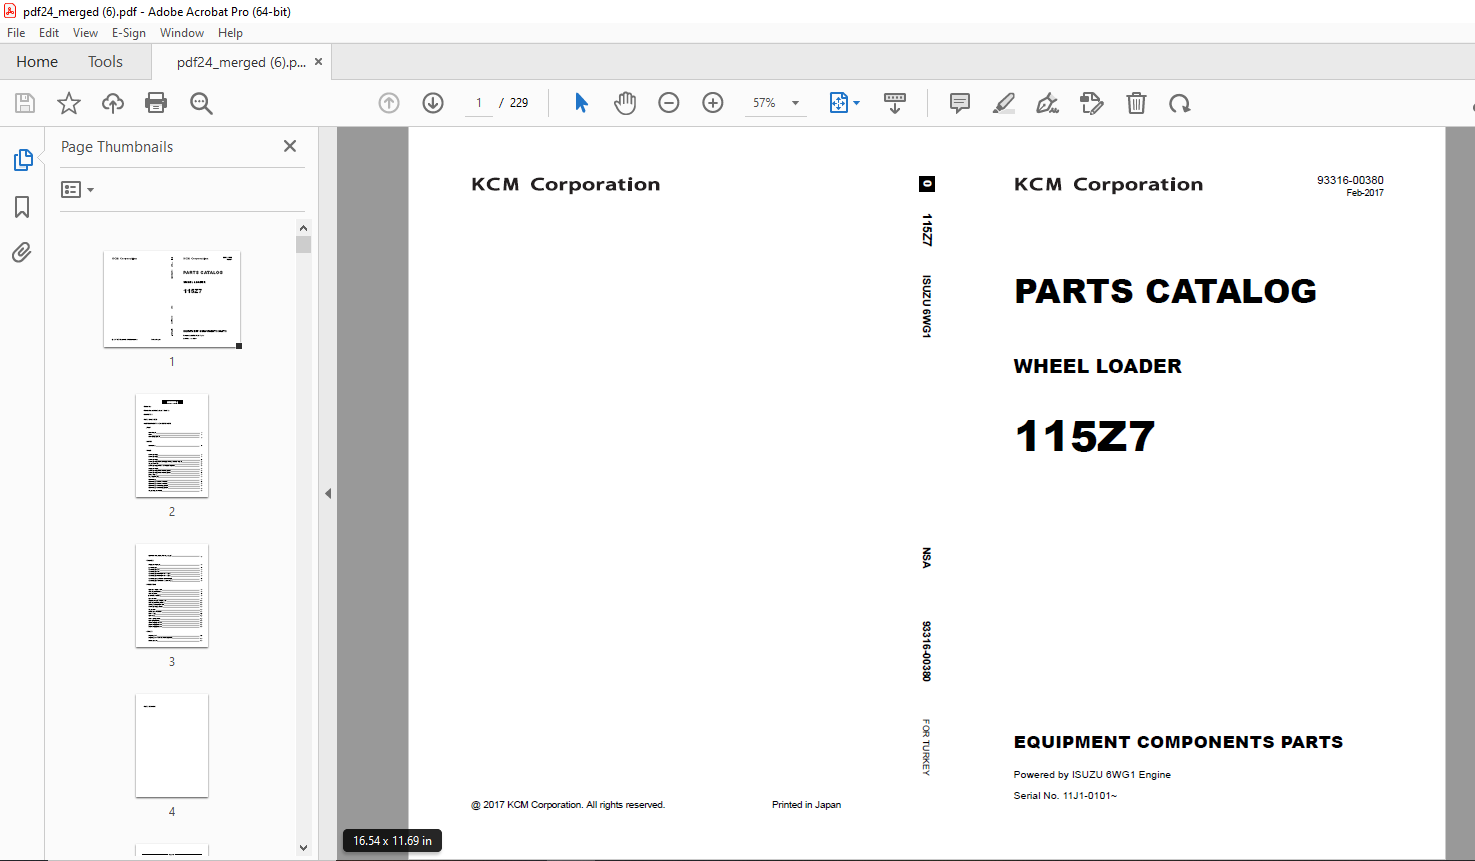Screen dimensions: 1475x861
Task: Click the total page count 229
Action: point(519,103)
